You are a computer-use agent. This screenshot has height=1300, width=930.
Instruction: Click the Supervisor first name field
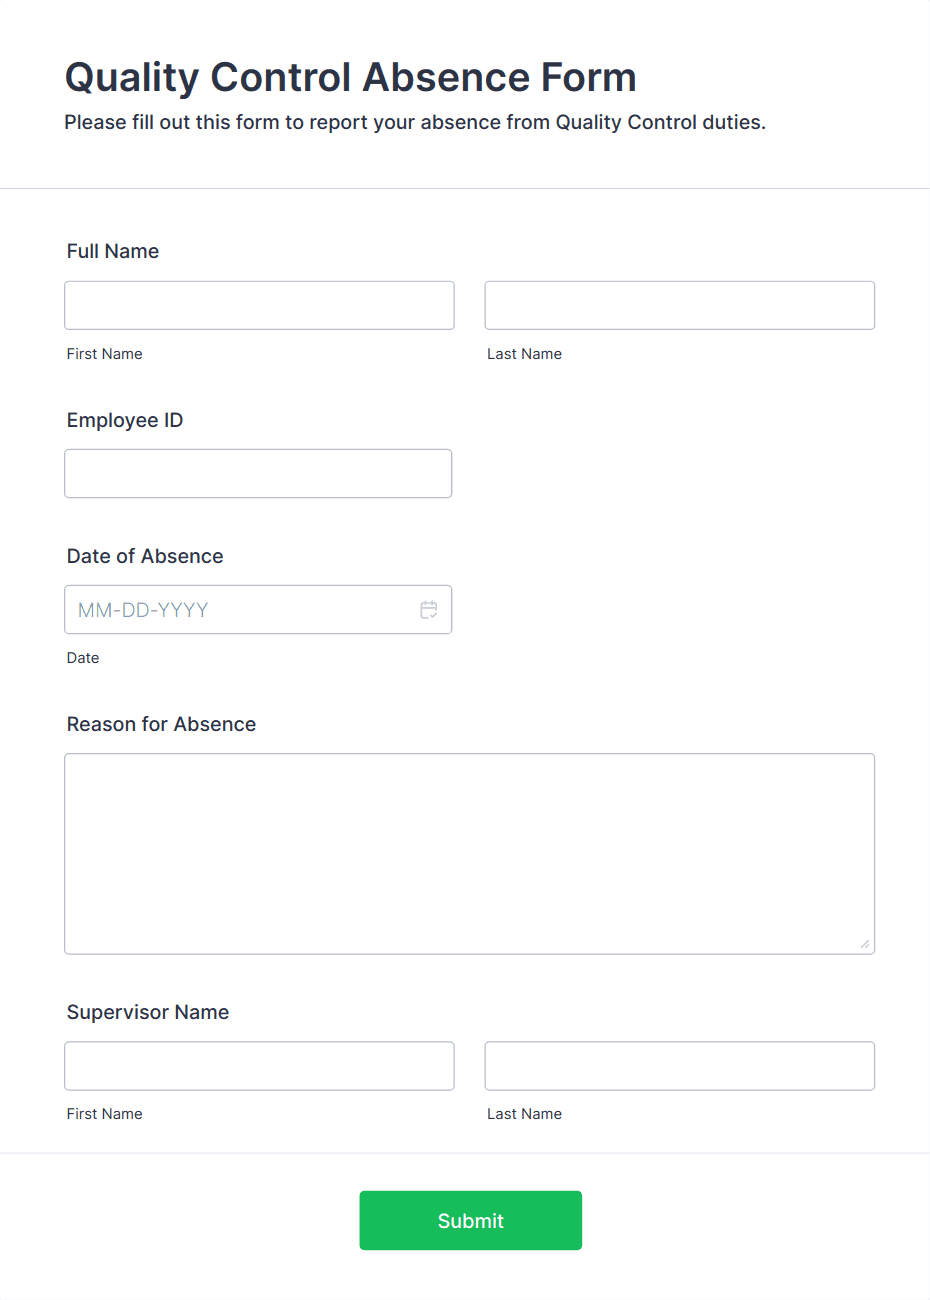click(x=259, y=1066)
